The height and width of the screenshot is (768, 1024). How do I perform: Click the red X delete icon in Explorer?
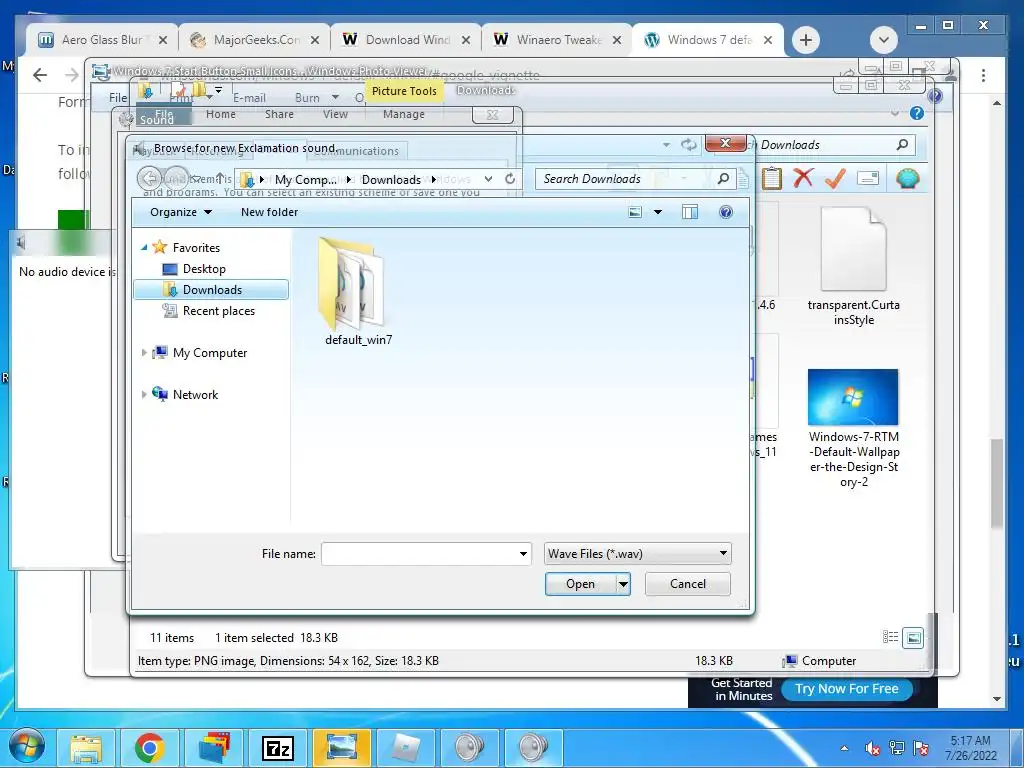click(x=803, y=178)
